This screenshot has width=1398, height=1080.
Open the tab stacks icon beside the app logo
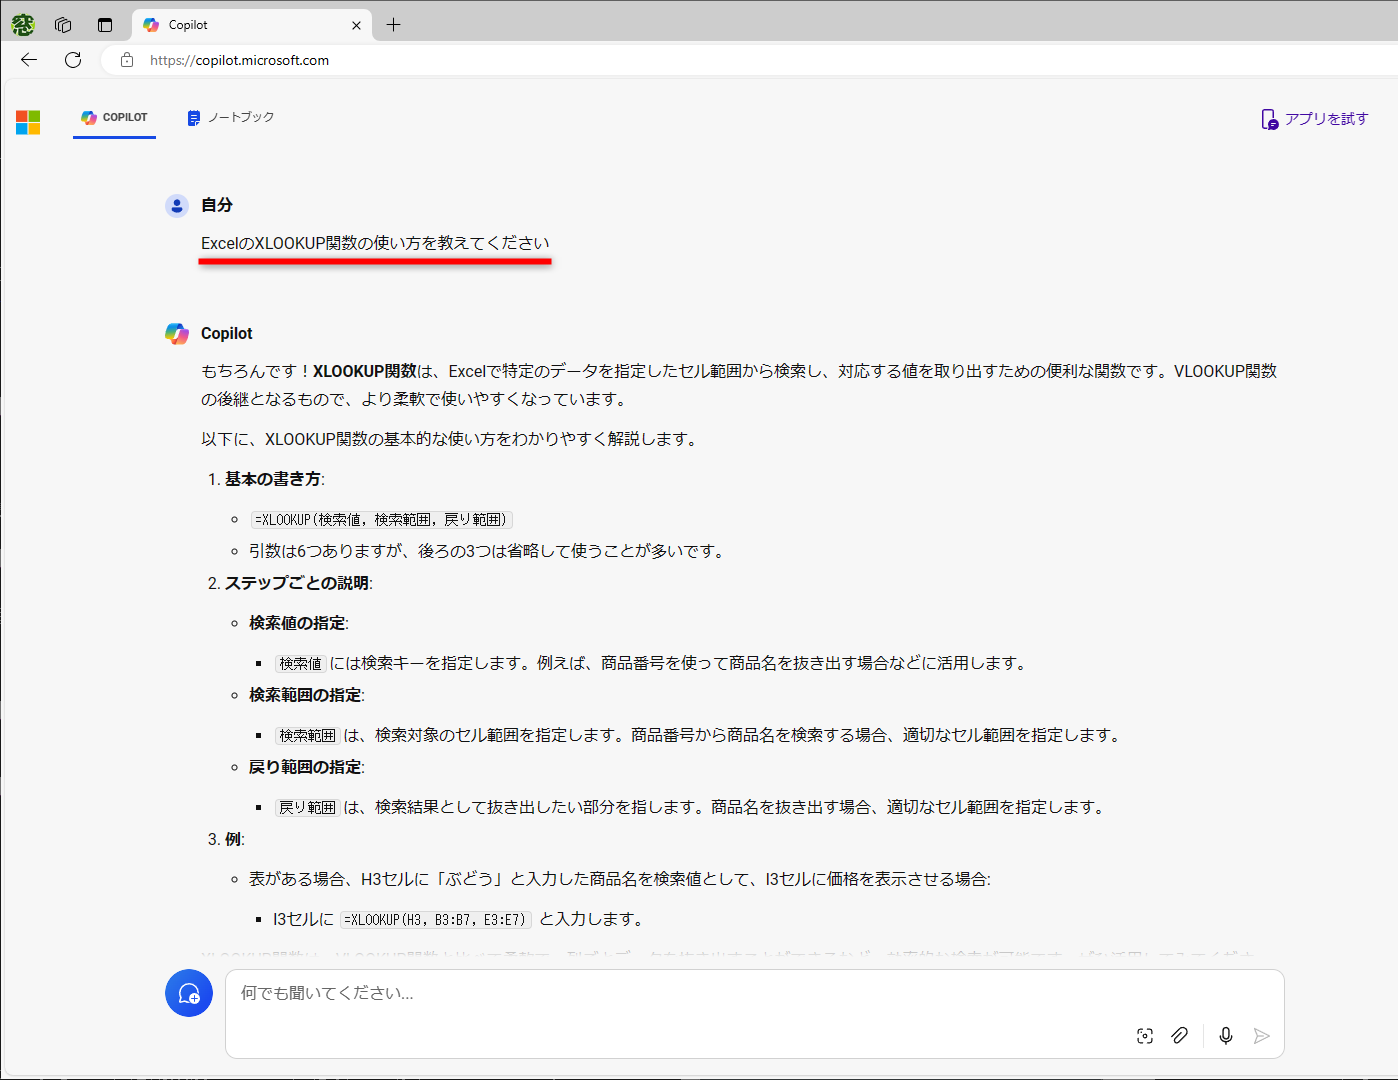[62, 24]
